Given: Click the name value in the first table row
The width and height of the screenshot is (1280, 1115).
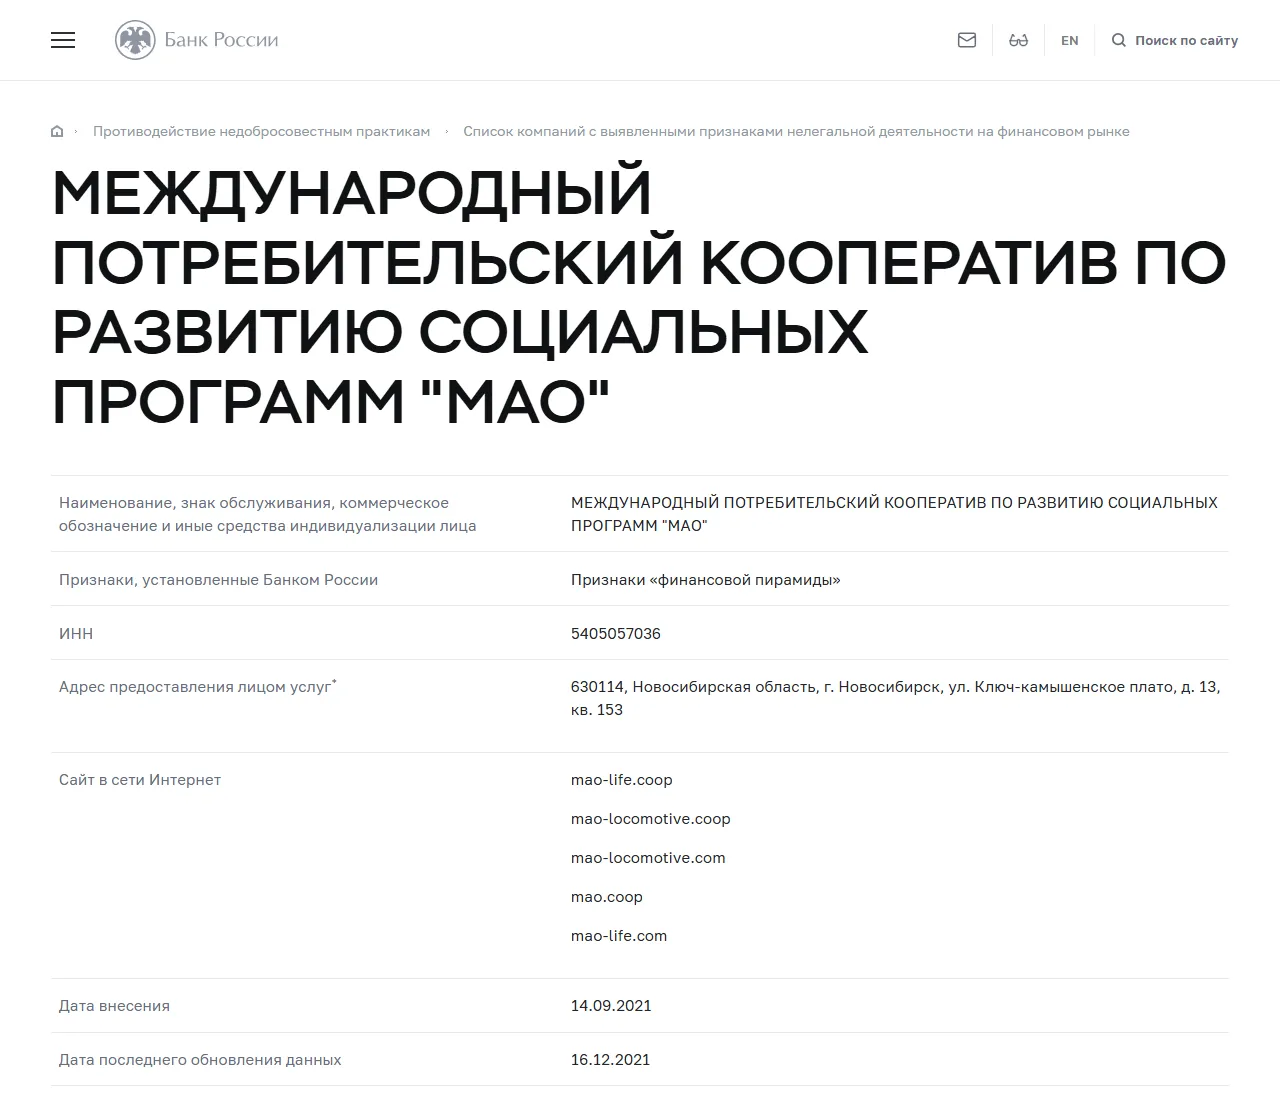Looking at the screenshot, I should (x=894, y=514).
